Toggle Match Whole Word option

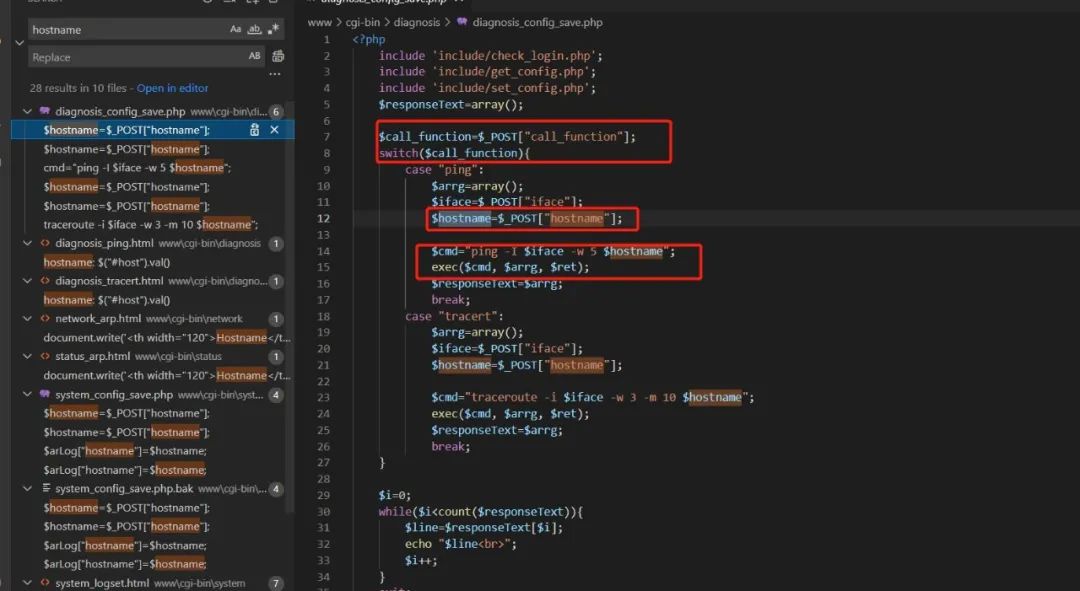pos(254,30)
